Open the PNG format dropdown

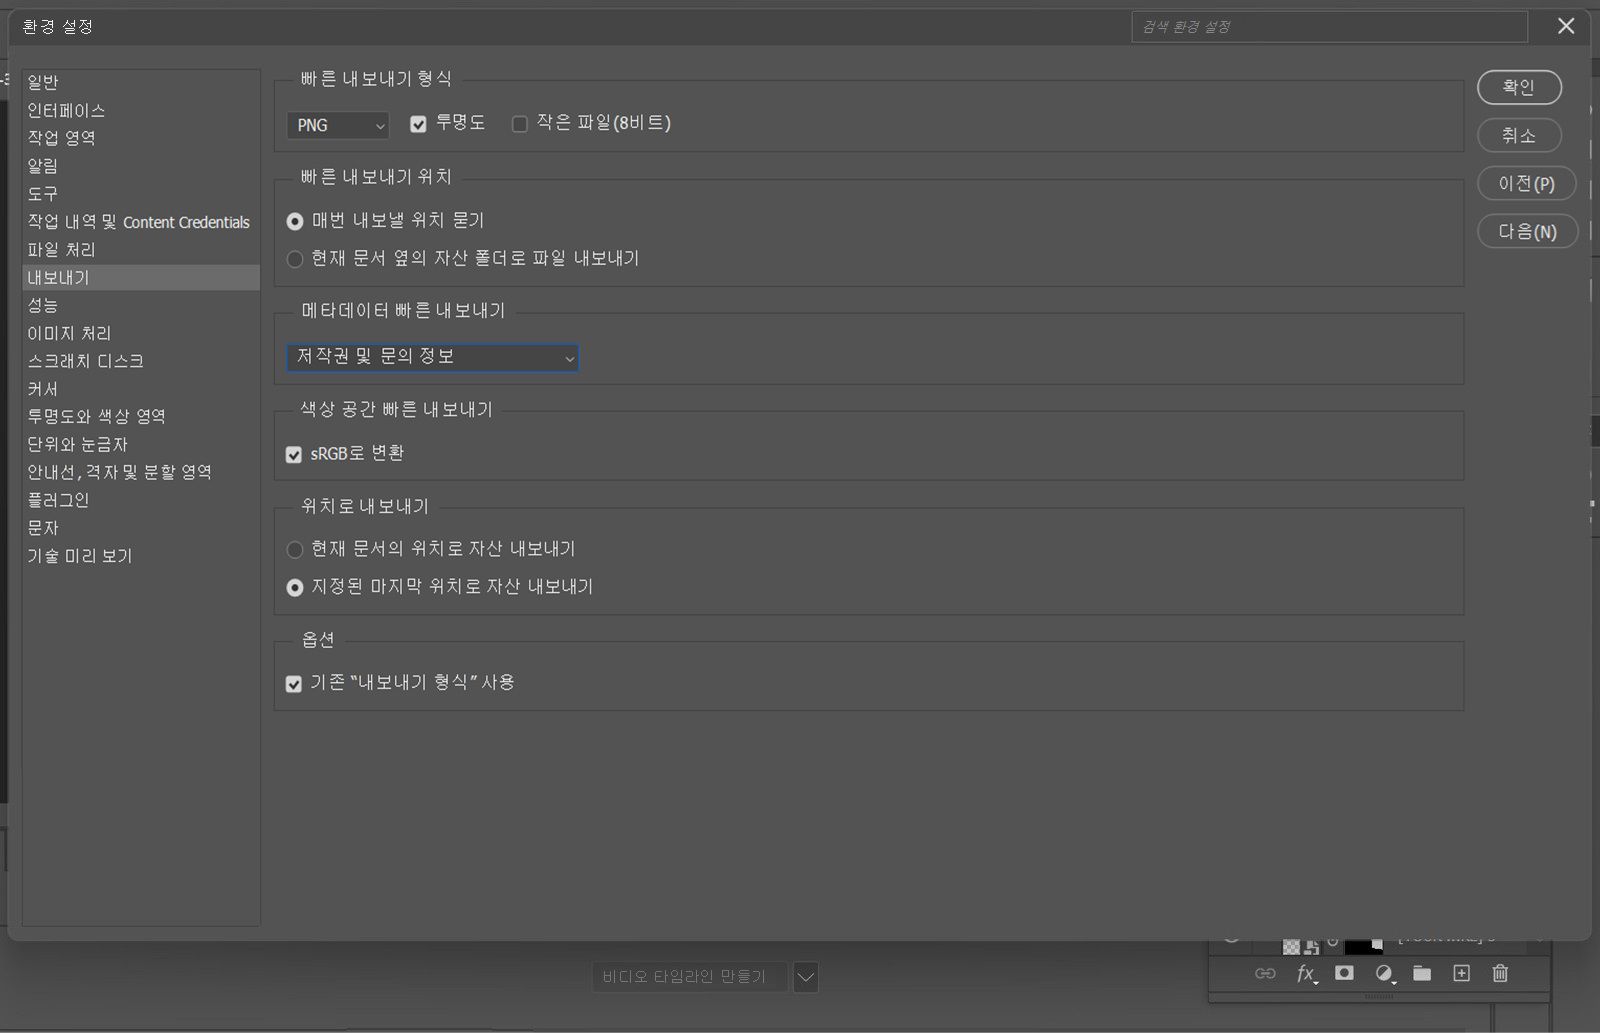[x=337, y=125]
